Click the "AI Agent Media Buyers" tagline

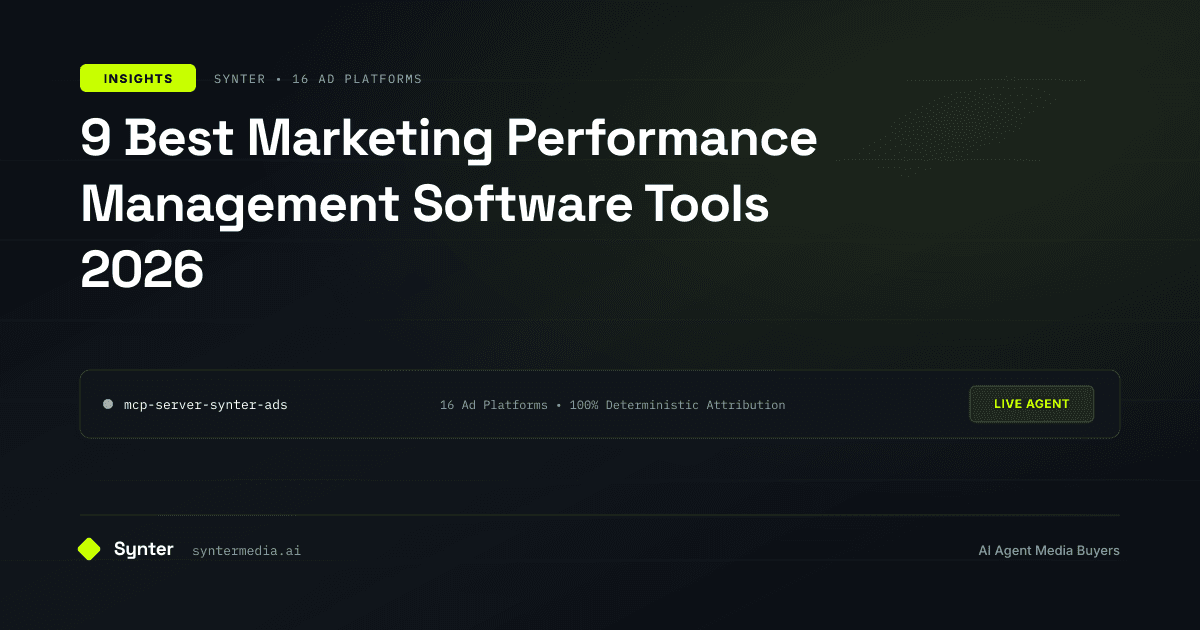click(1049, 550)
